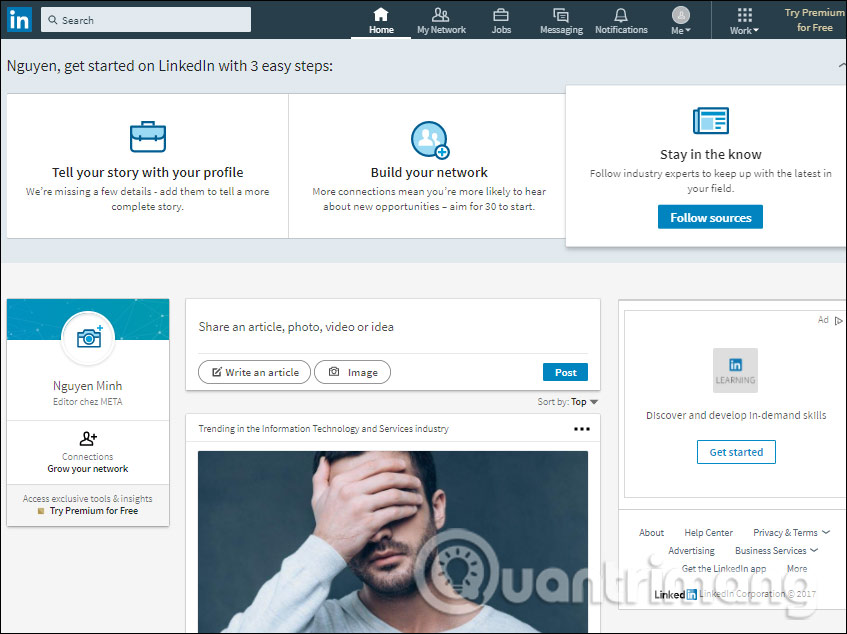847x634 pixels.
Task: Select Write an article
Action: click(254, 371)
